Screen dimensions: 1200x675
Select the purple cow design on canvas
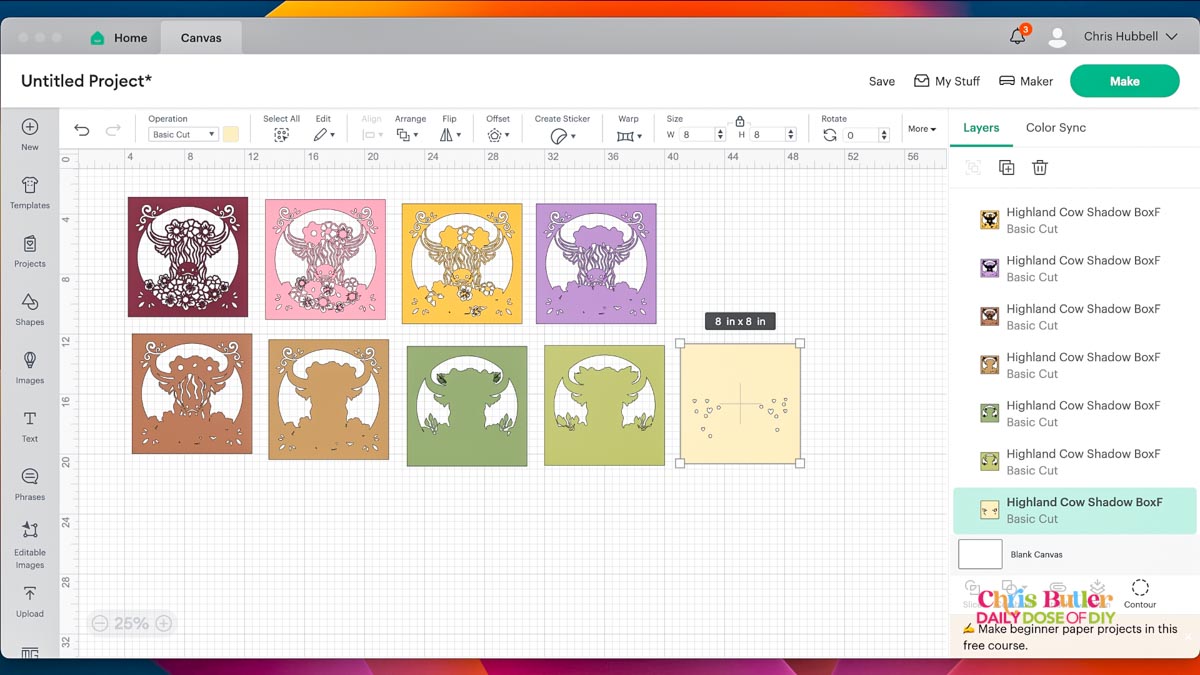[x=596, y=263]
